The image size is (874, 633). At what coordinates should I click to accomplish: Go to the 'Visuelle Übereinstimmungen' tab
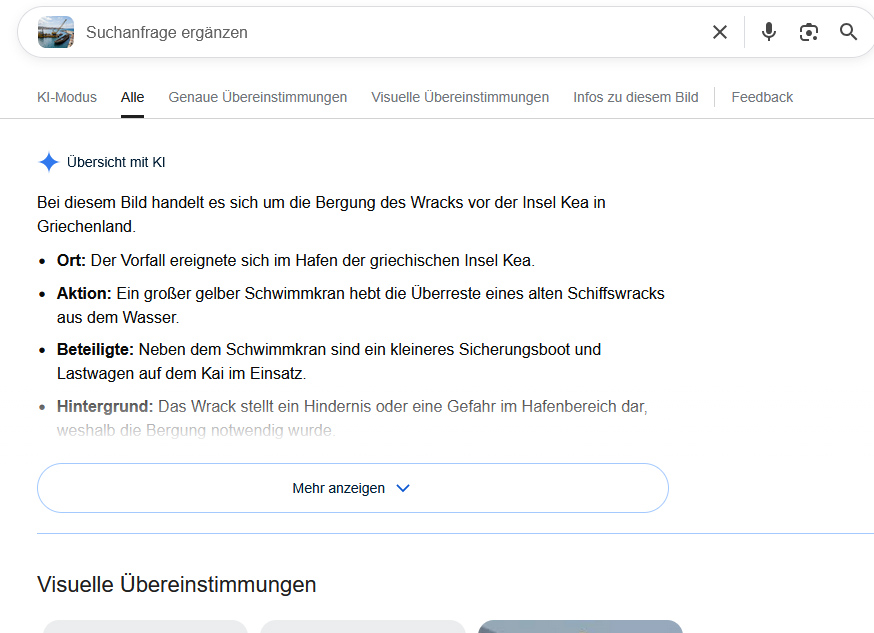tap(460, 97)
